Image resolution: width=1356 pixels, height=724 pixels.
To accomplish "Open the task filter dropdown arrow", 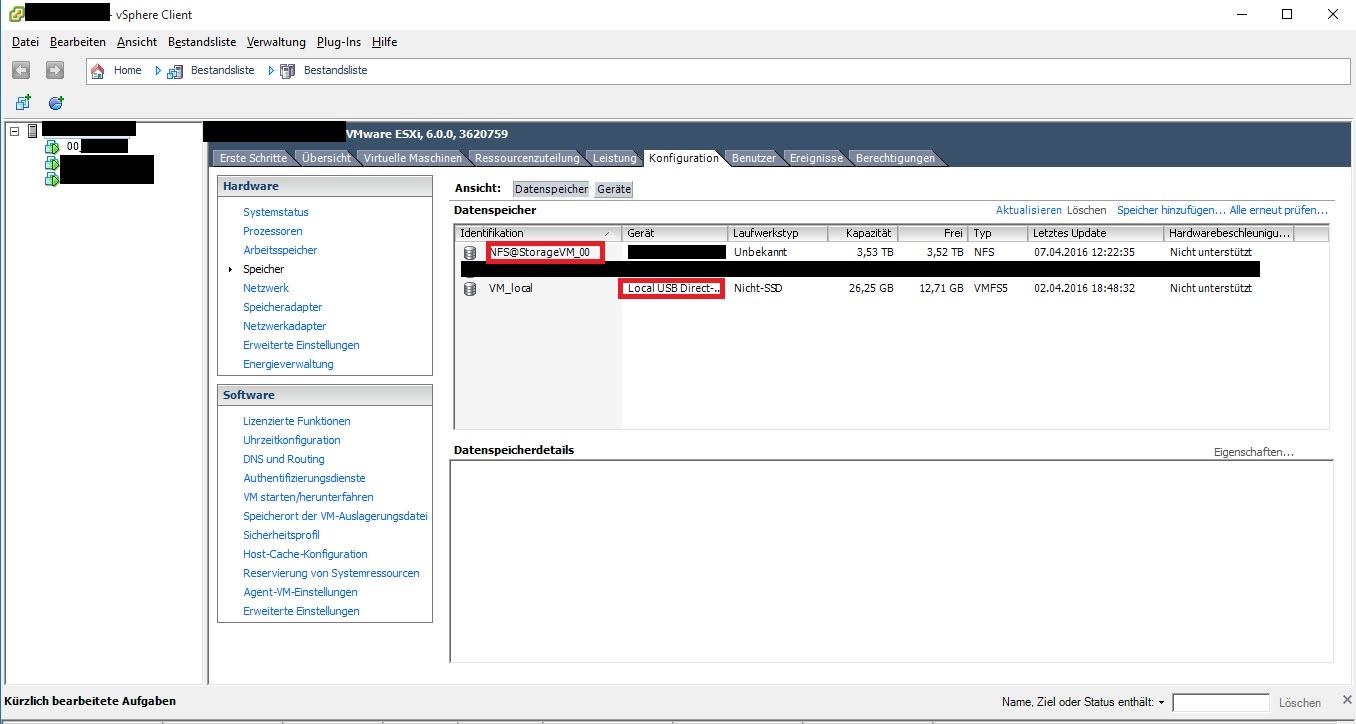I will coord(1161,703).
